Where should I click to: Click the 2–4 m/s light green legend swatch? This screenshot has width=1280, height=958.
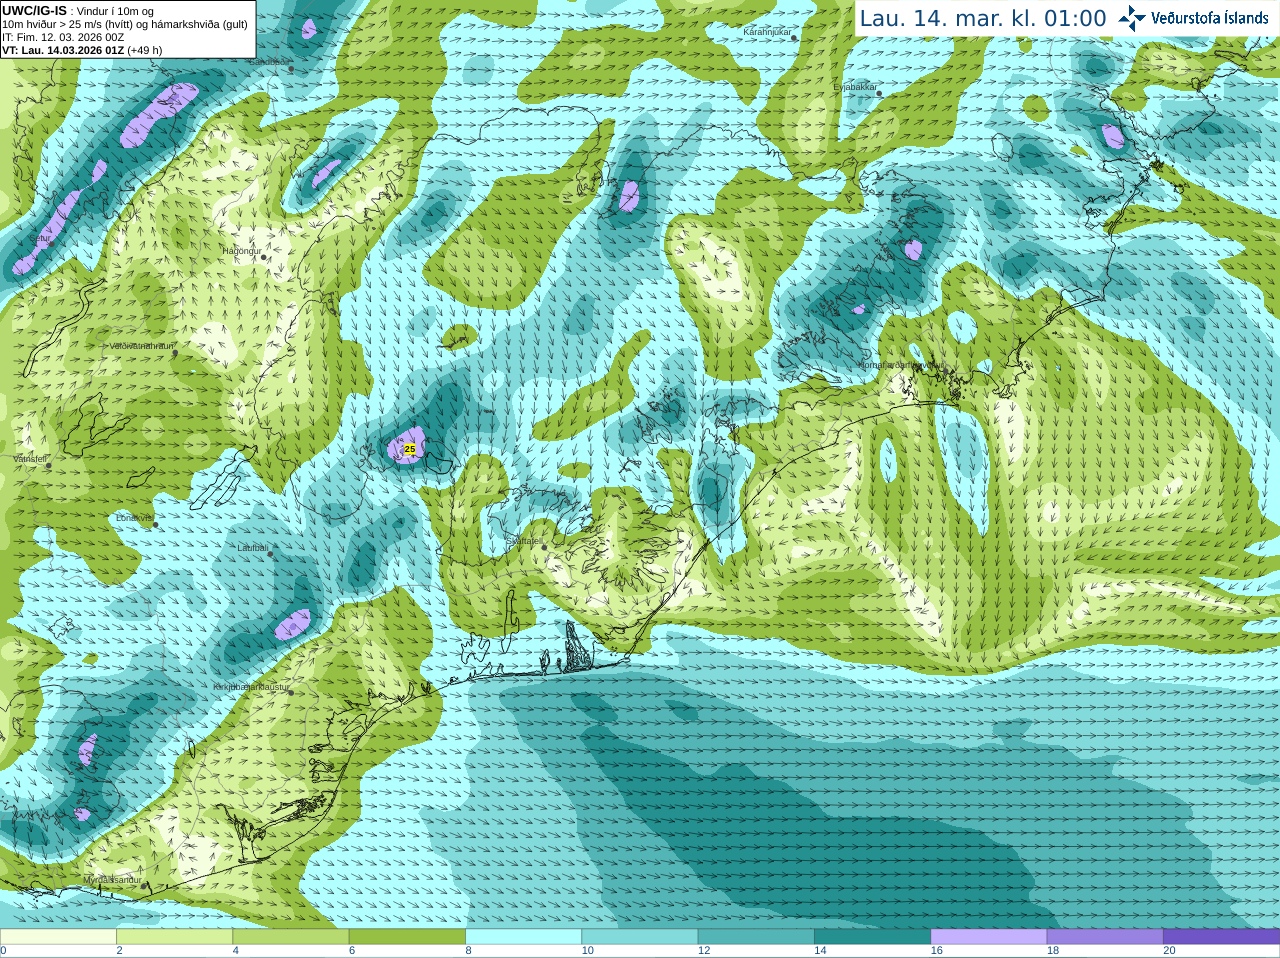point(174,936)
